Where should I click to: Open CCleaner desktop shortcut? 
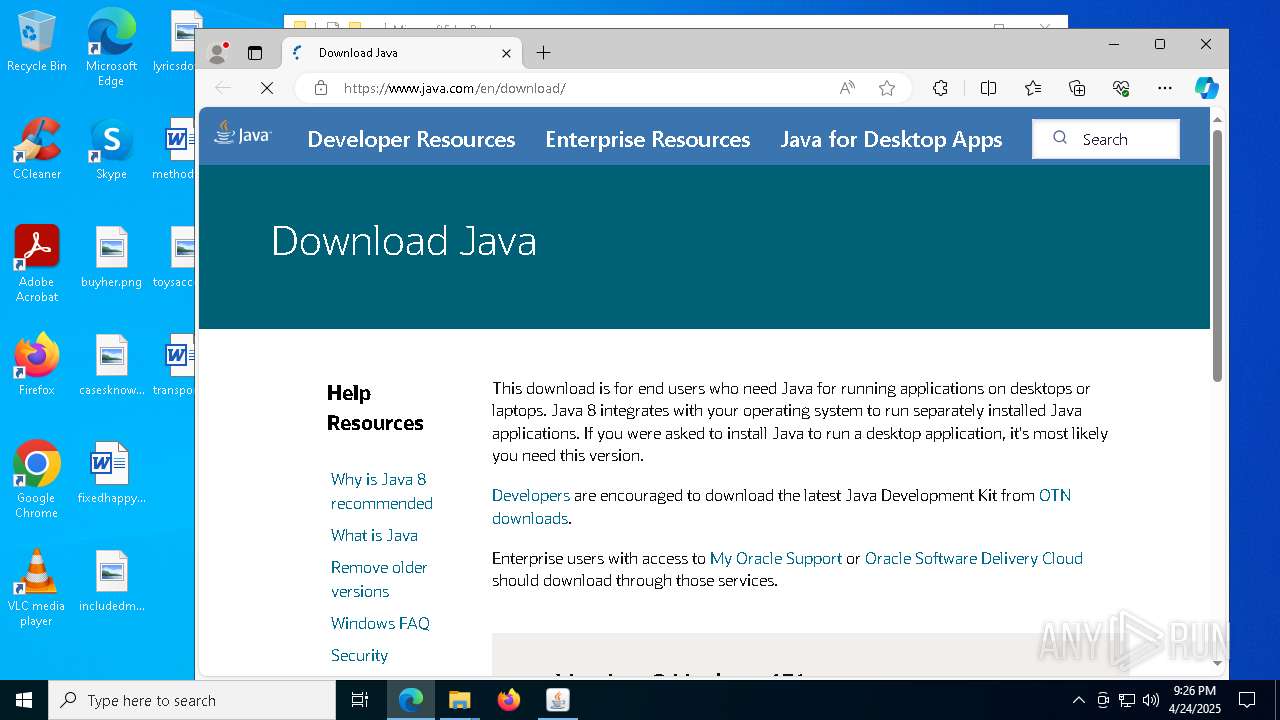(37, 149)
